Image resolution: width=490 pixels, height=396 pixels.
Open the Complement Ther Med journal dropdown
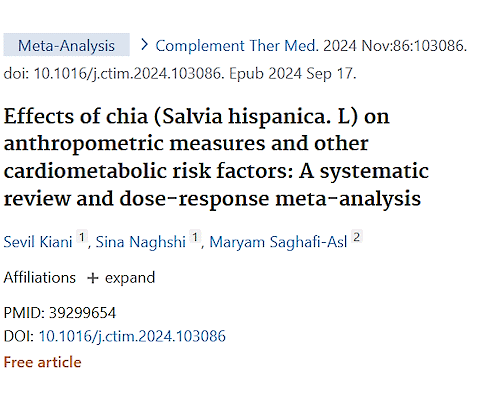(x=235, y=45)
